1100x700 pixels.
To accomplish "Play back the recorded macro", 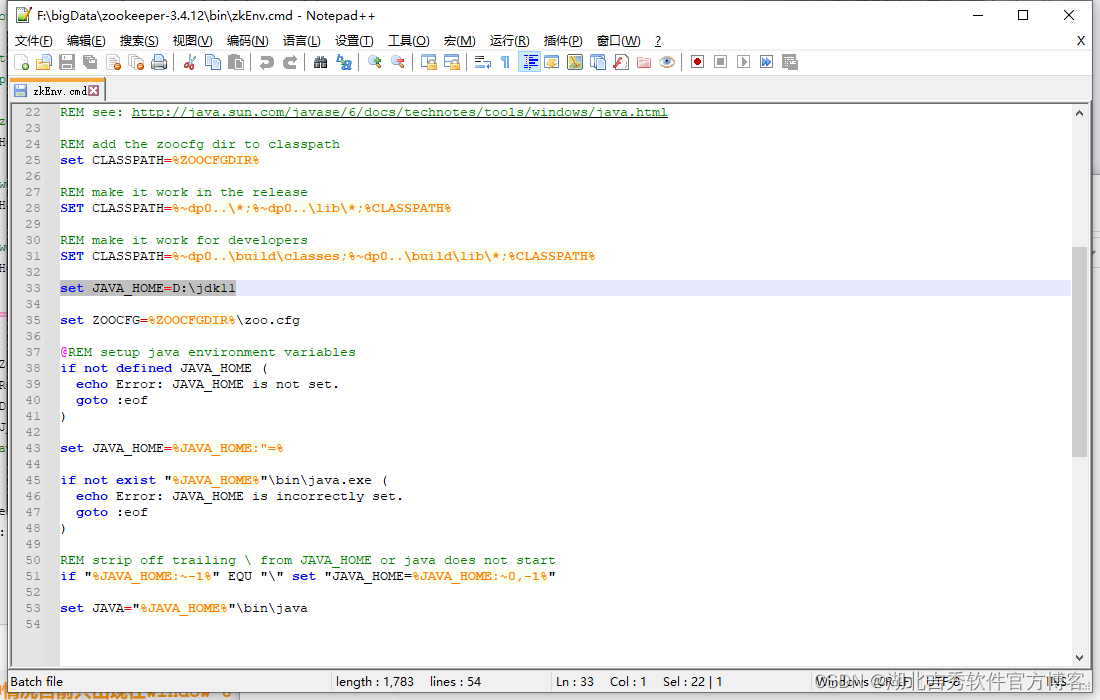I will coord(743,62).
